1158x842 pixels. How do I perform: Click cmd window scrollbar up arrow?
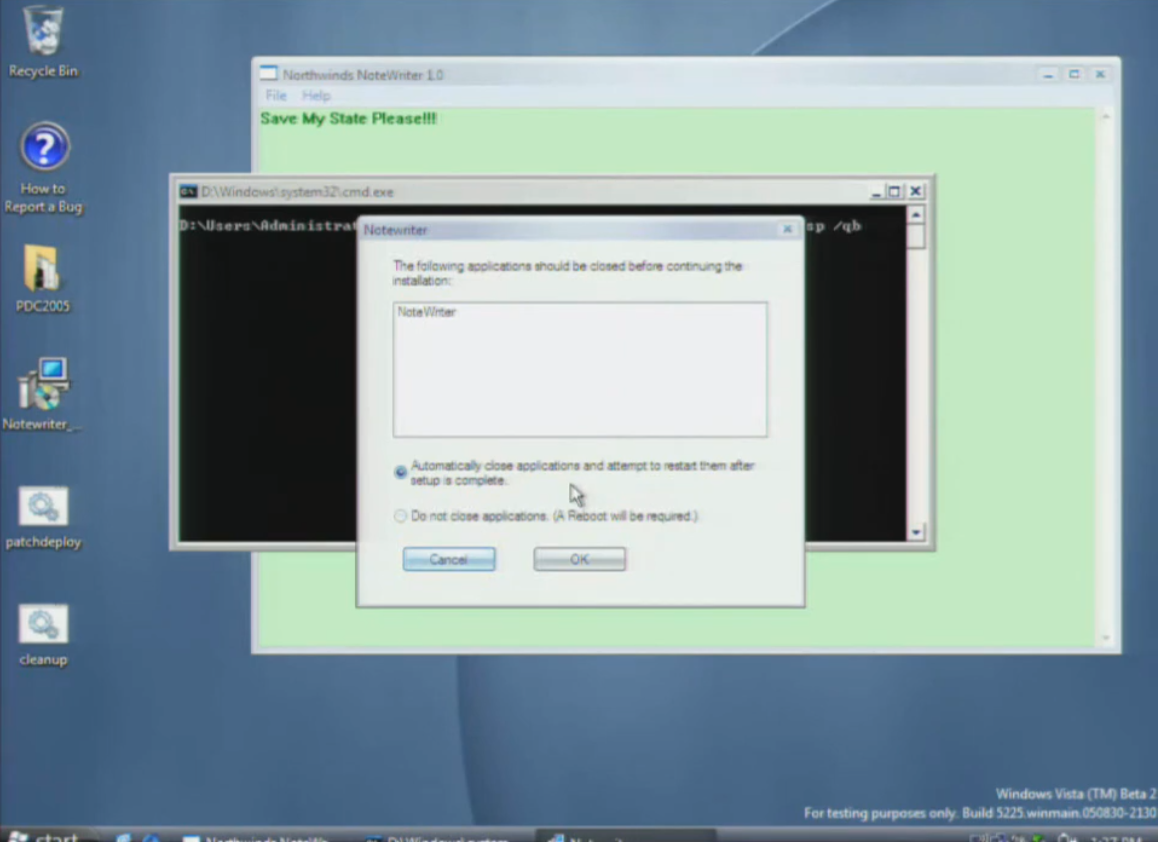tap(916, 215)
